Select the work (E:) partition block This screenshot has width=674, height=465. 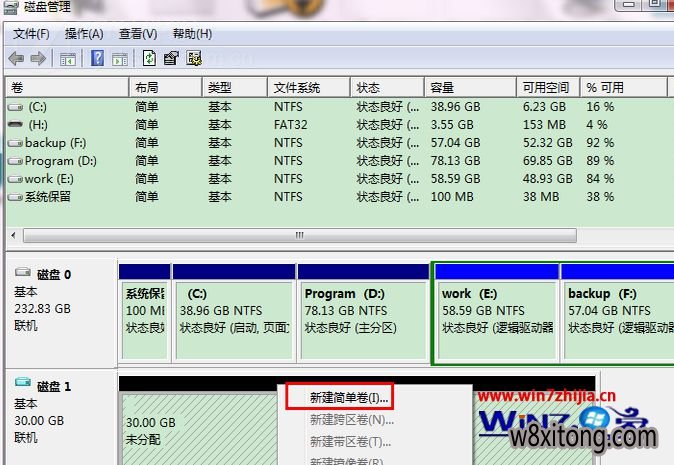(x=495, y=310)
